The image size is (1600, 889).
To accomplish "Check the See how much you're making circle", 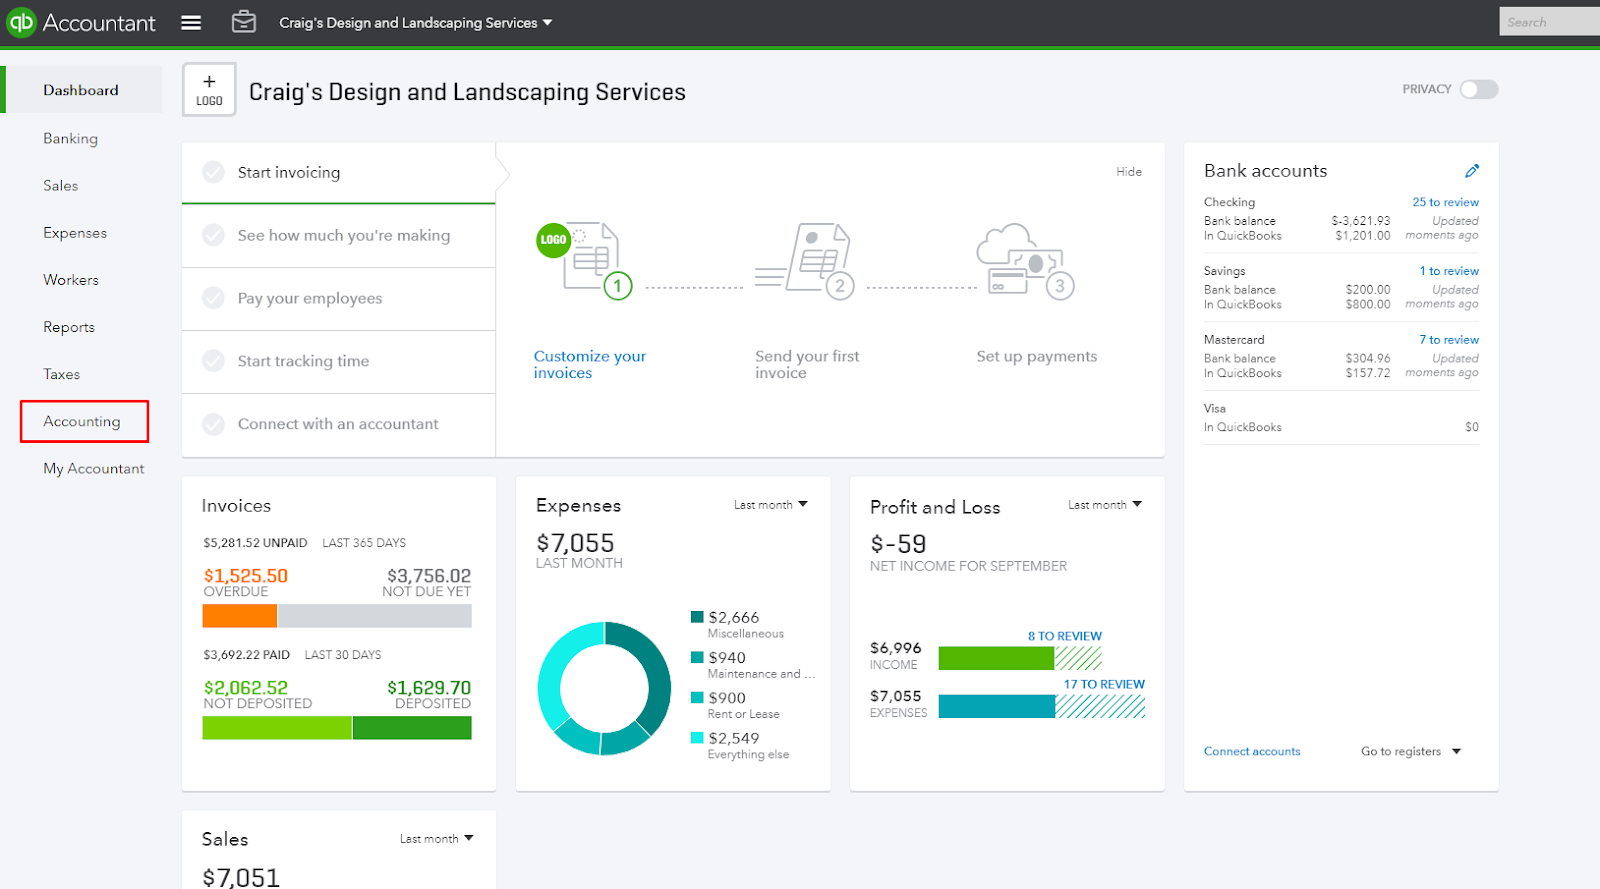I will [213, 235].
